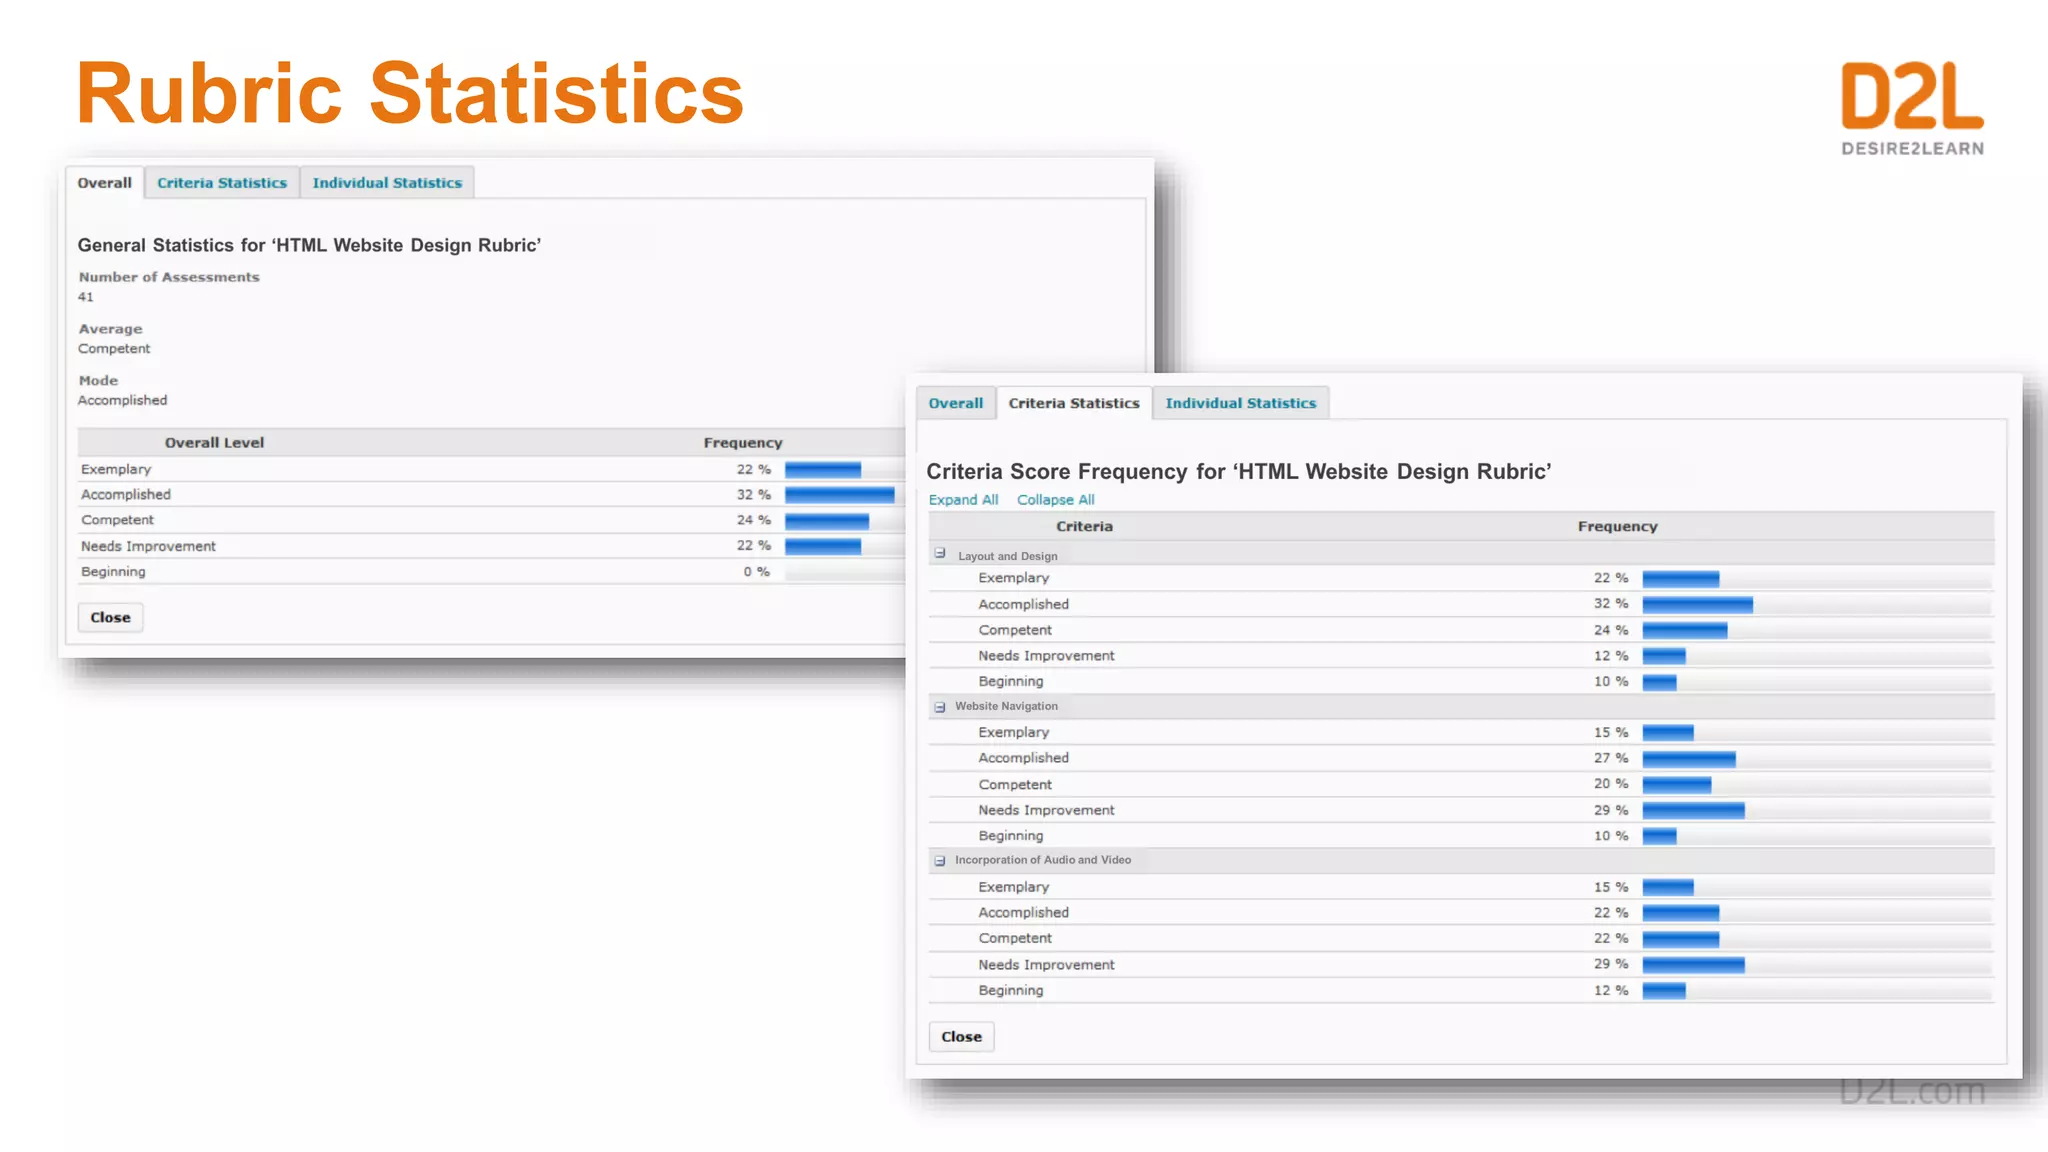This screenshot has width=2048, height=1152.
Task: Collapse Incorporation of Audio and Video group
Action: pos(940,861)
